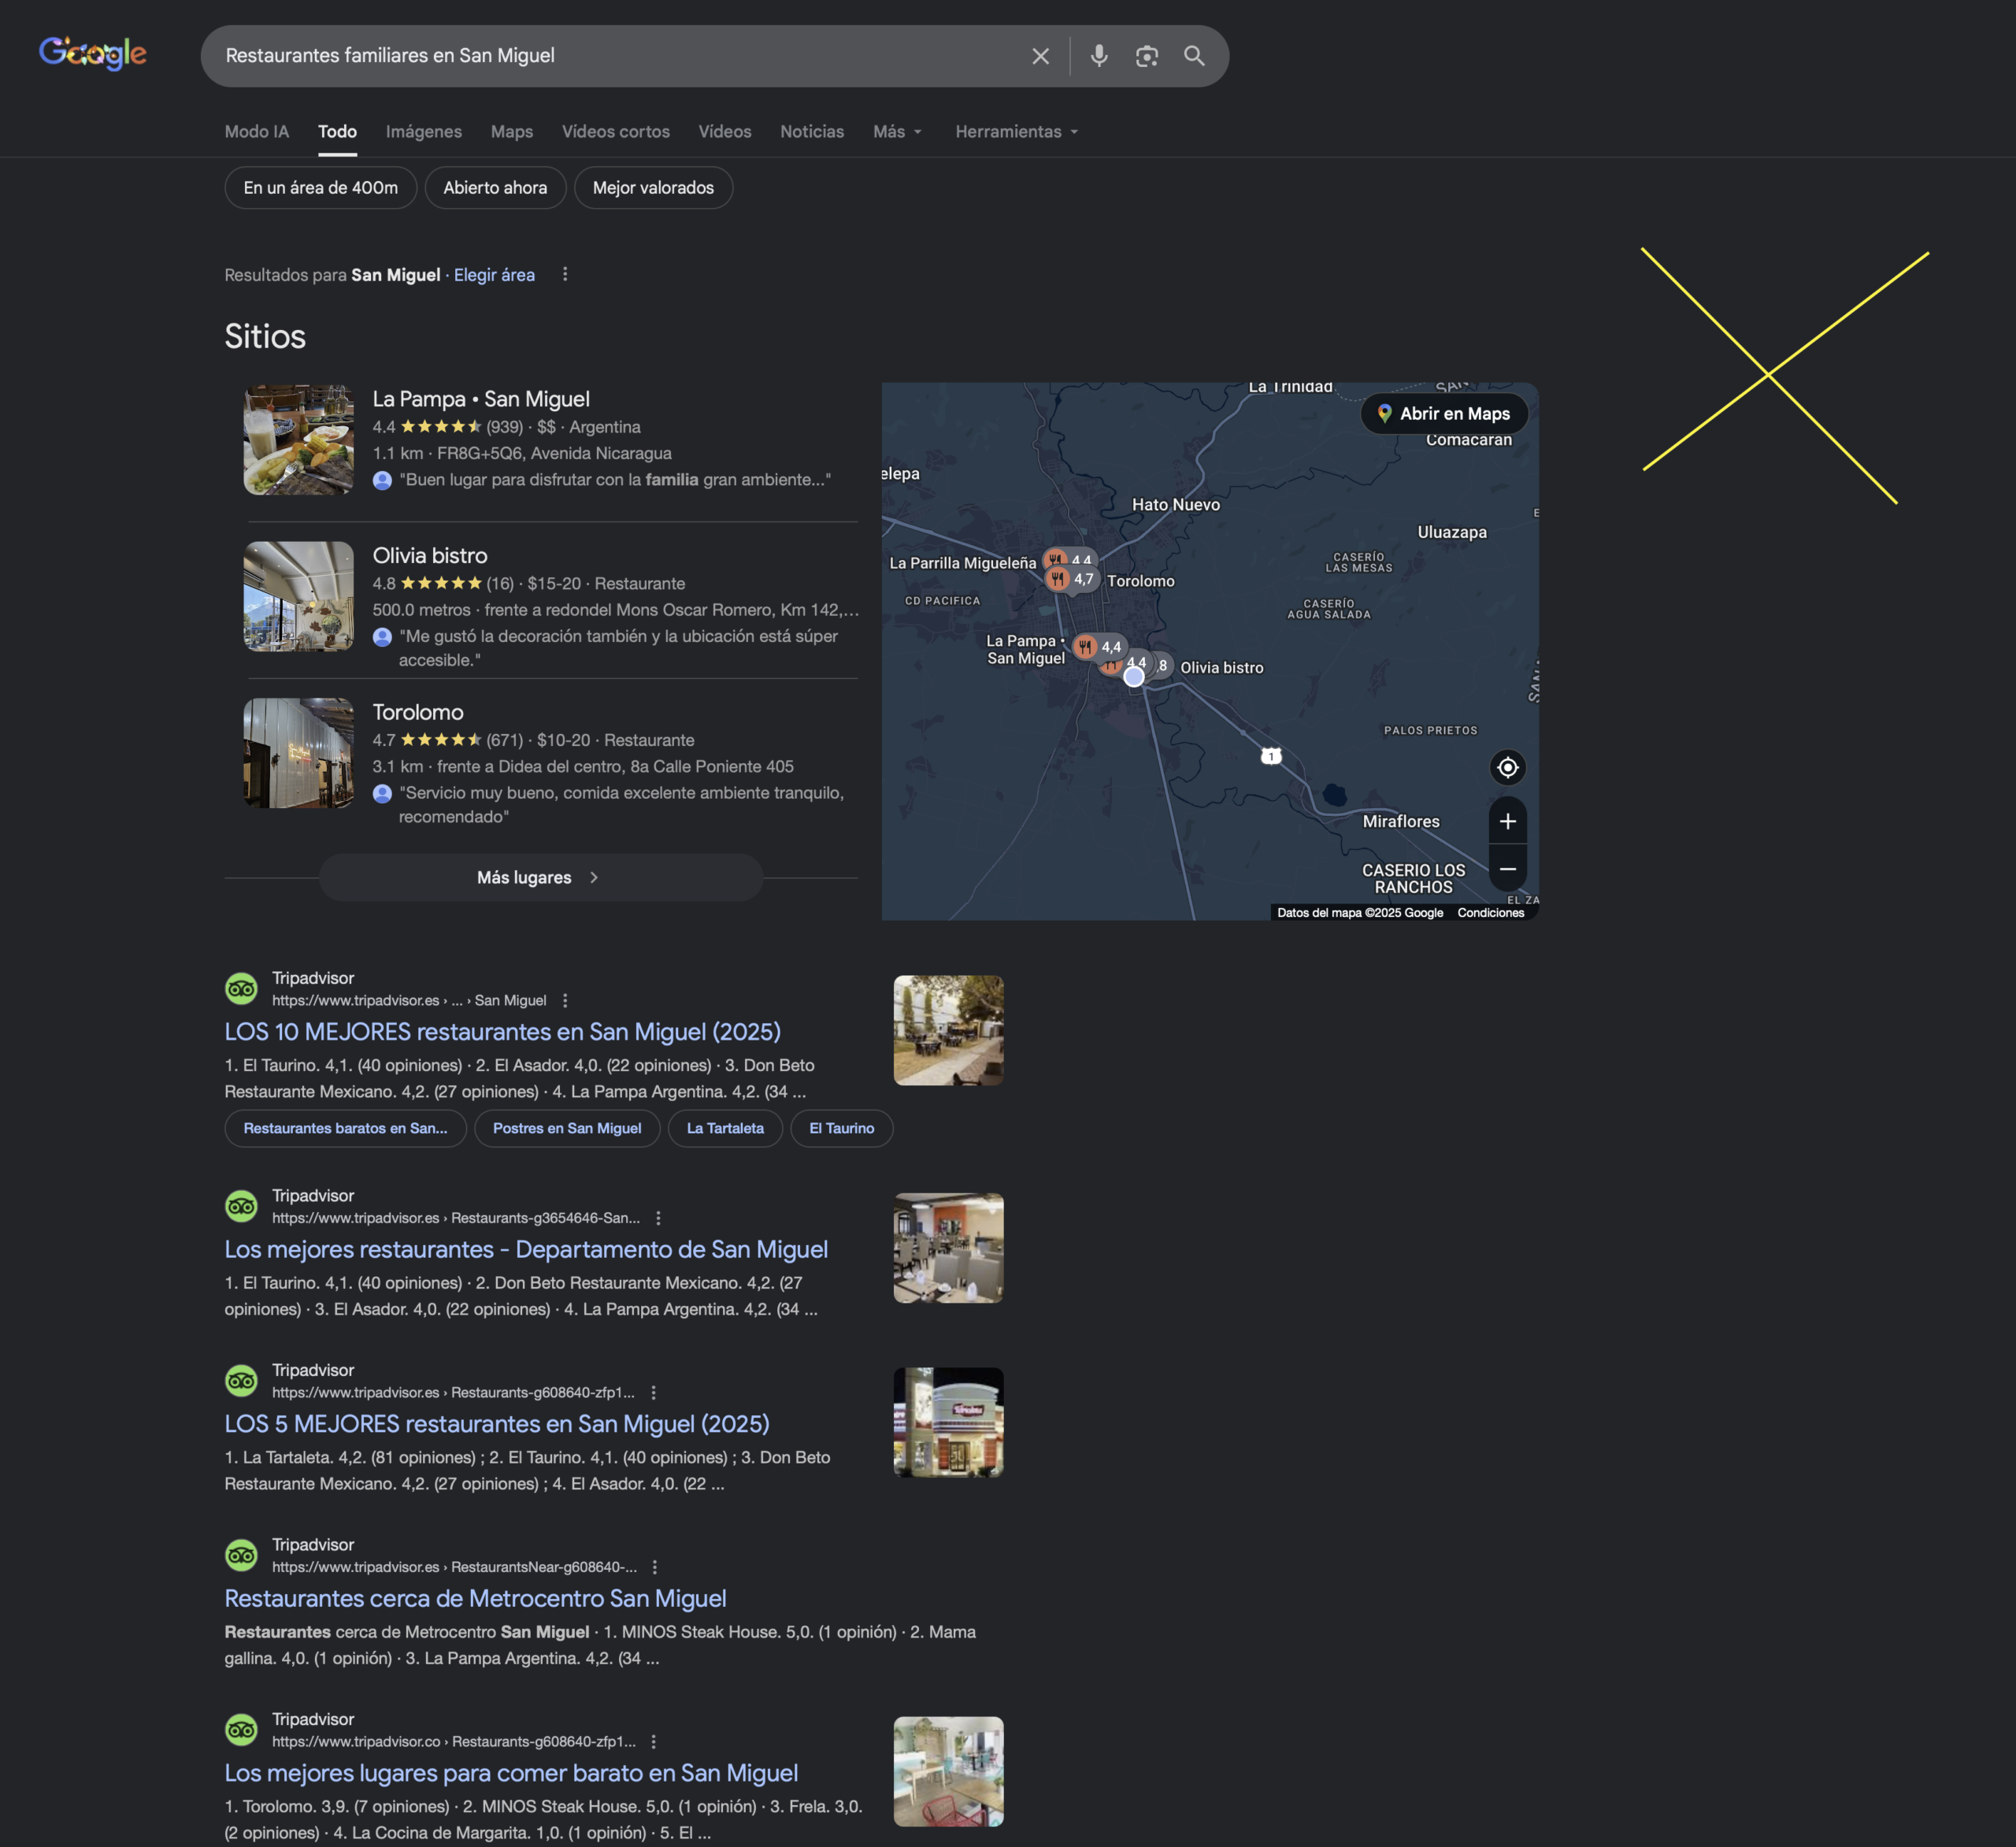Toggle the Abierto ahora filter chip
The image size is (2016, 1847).
tap(495, 188)
